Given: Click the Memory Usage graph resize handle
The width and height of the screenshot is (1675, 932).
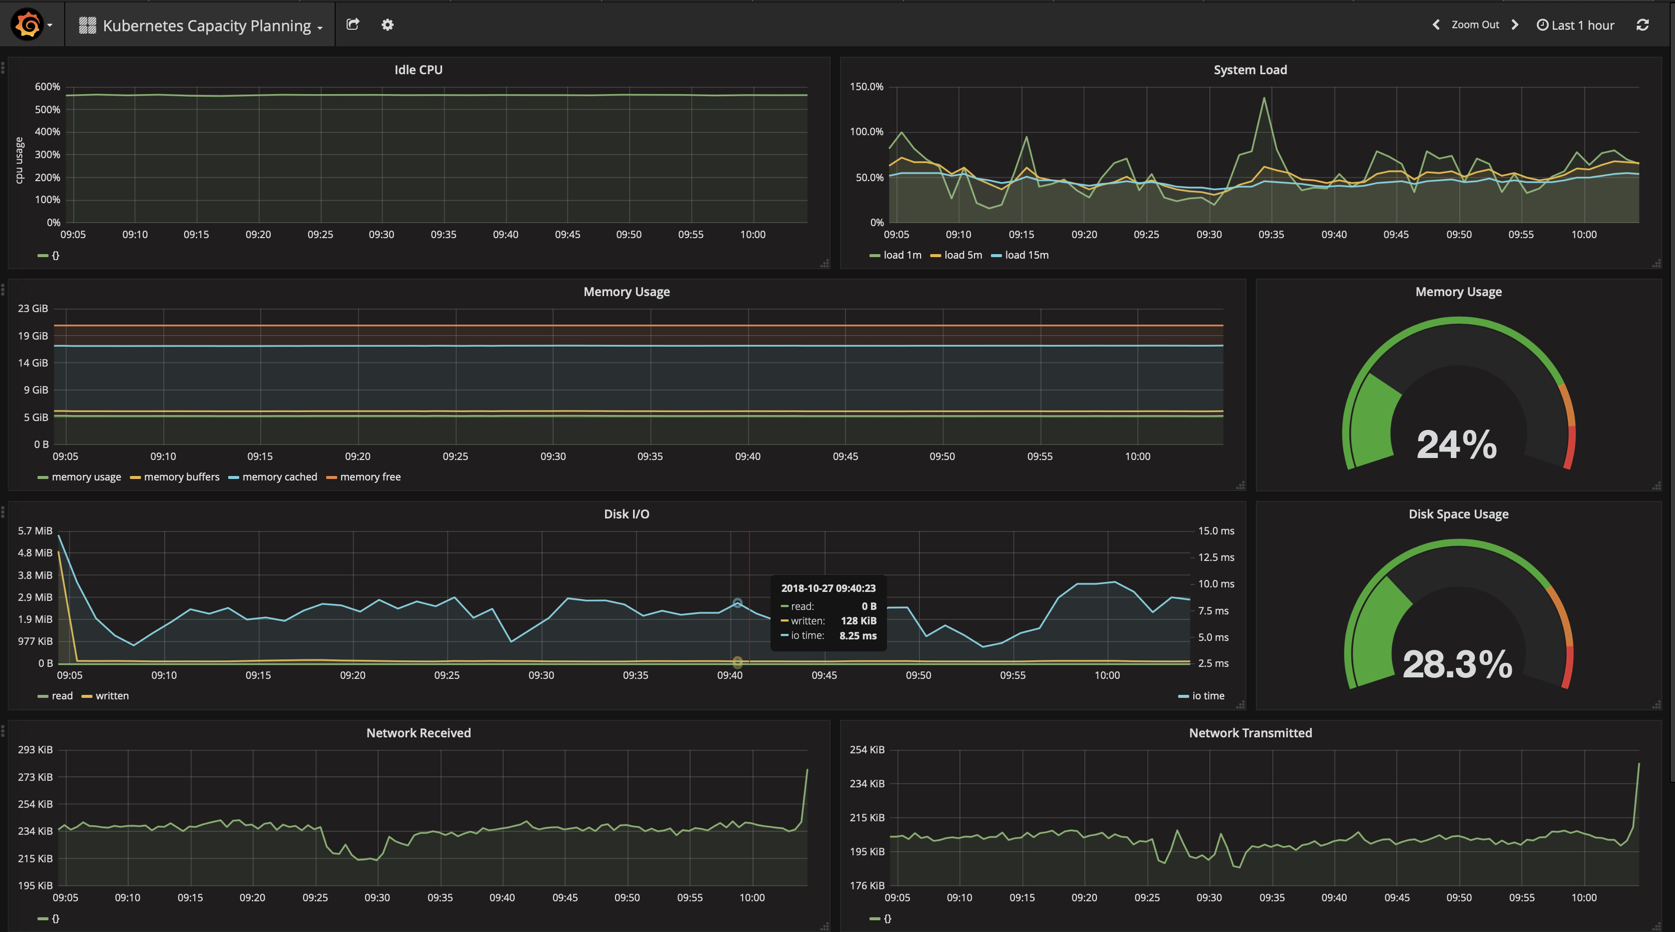Looking at the screenshot, I should tap(1241, 486).
